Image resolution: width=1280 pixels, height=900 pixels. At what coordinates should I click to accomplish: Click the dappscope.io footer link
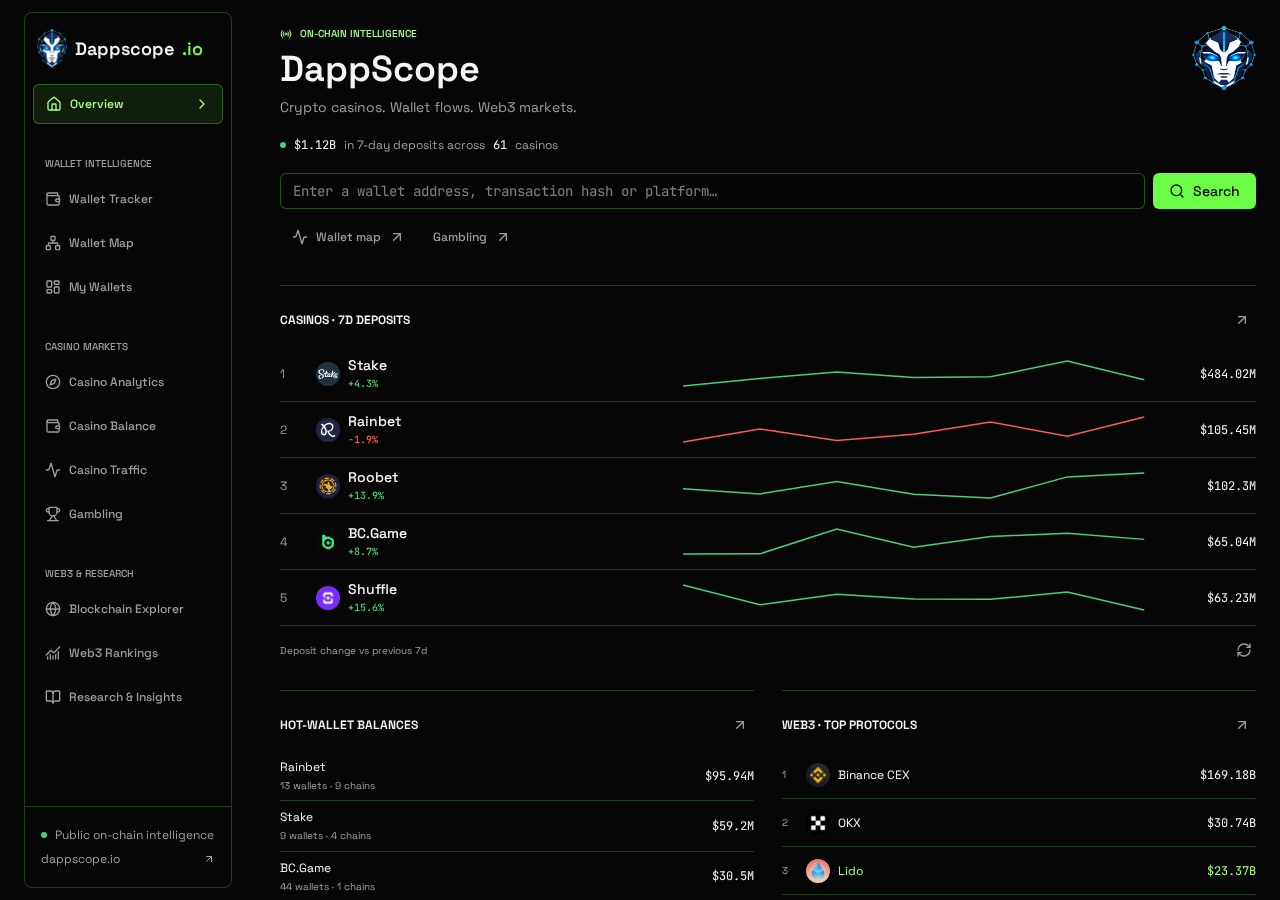(128, 859)
